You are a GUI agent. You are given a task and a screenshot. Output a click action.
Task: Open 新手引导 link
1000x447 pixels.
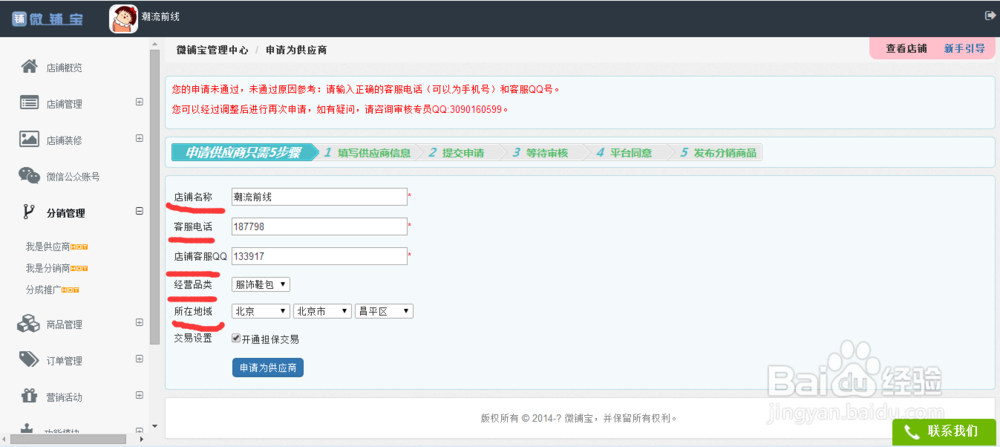[964, 48]
